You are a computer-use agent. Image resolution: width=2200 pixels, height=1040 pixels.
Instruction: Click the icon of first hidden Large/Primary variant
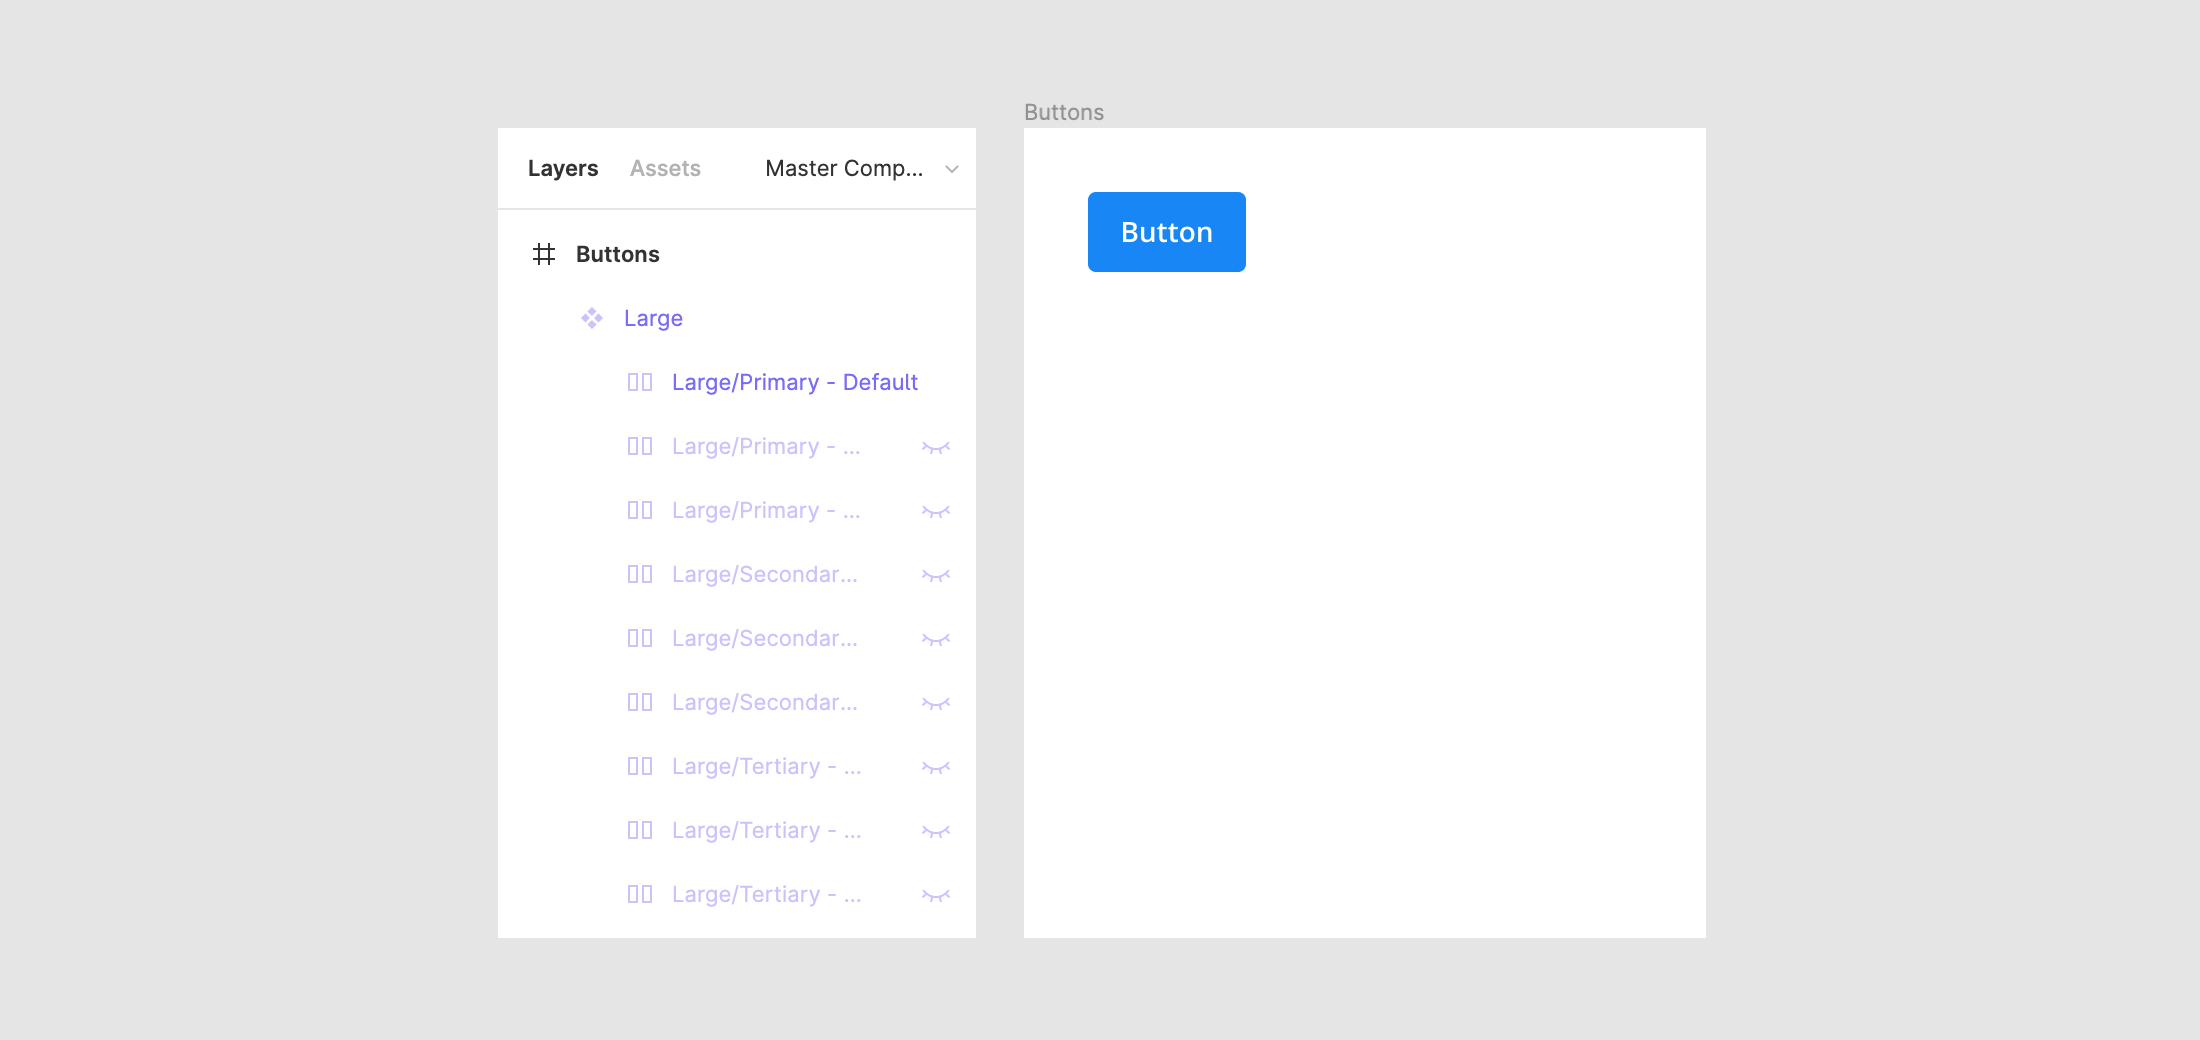tap(640, 446)
